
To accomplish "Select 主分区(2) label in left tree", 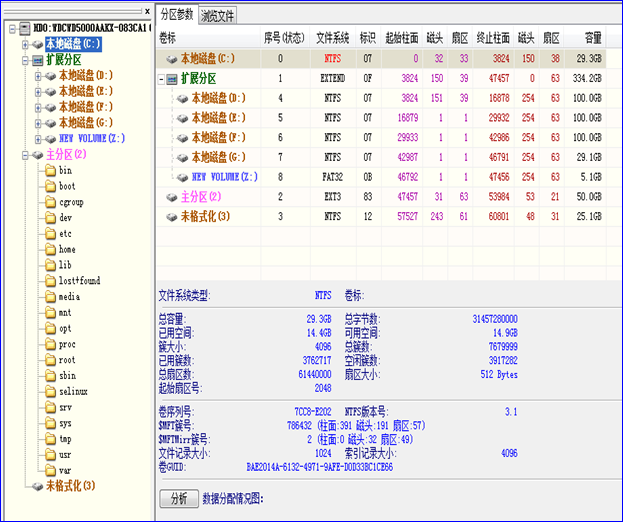I will pos(66,155).
